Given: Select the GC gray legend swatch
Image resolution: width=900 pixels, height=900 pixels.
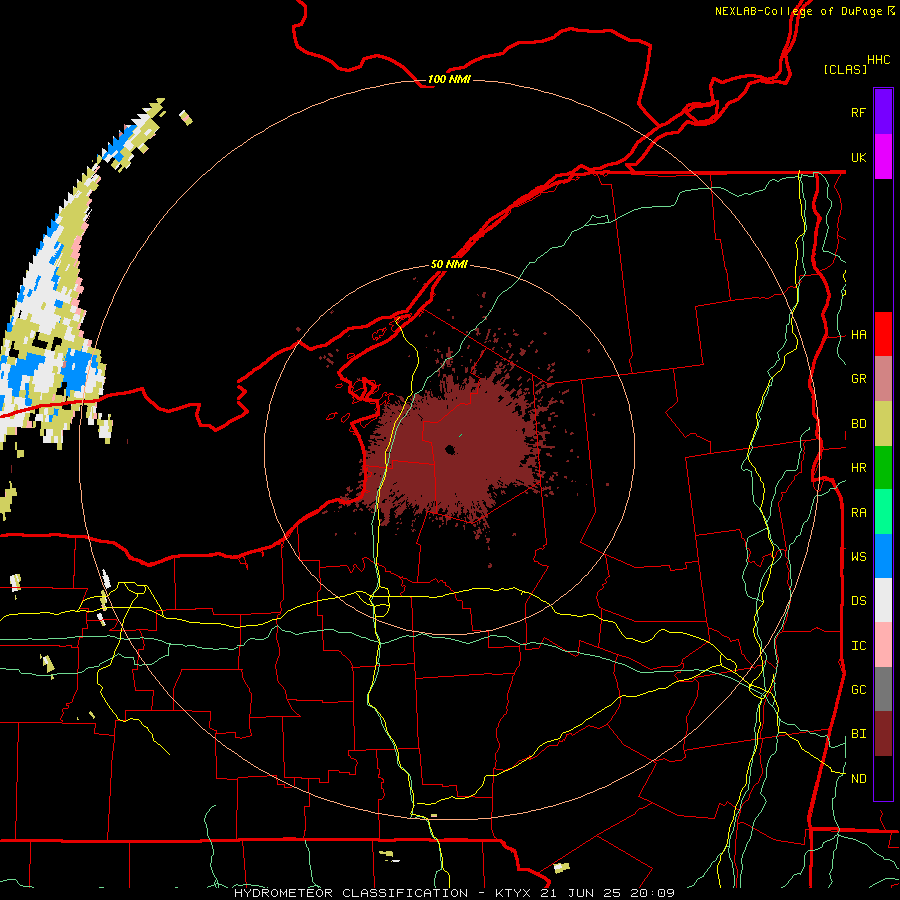Looking at the screenshot, I should [883, 689].
